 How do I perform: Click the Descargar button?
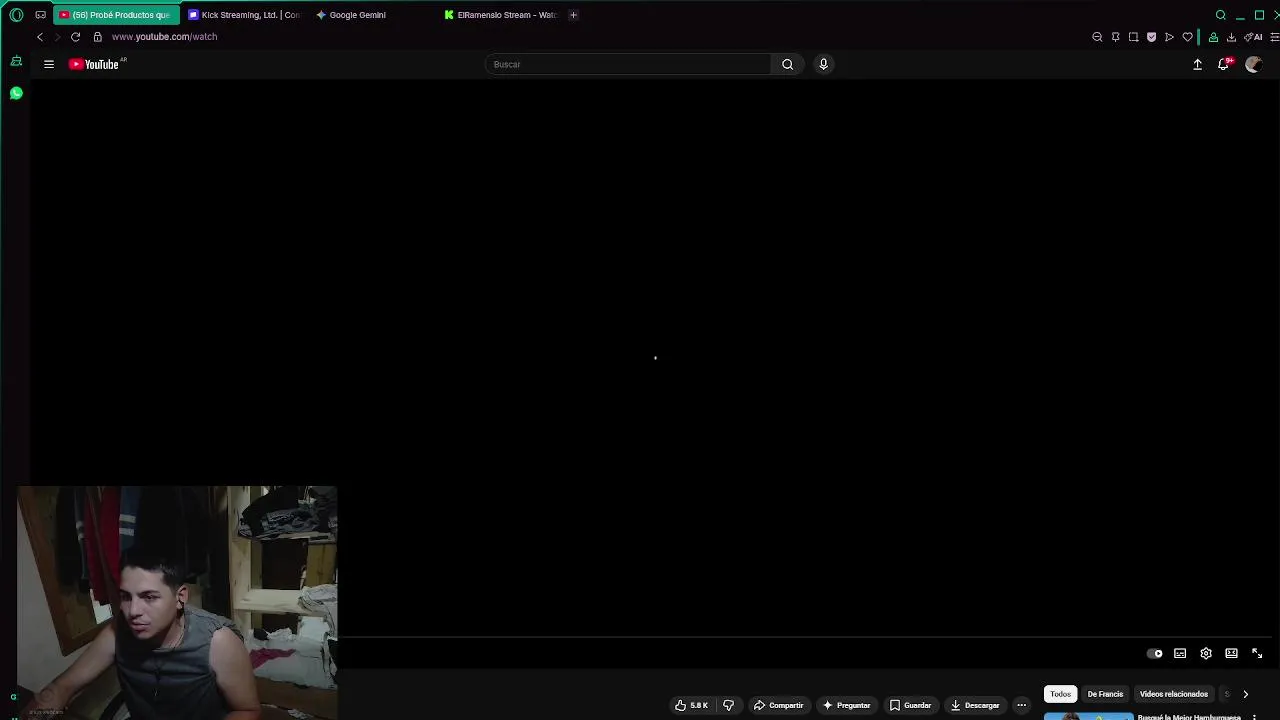coord(975,705)
